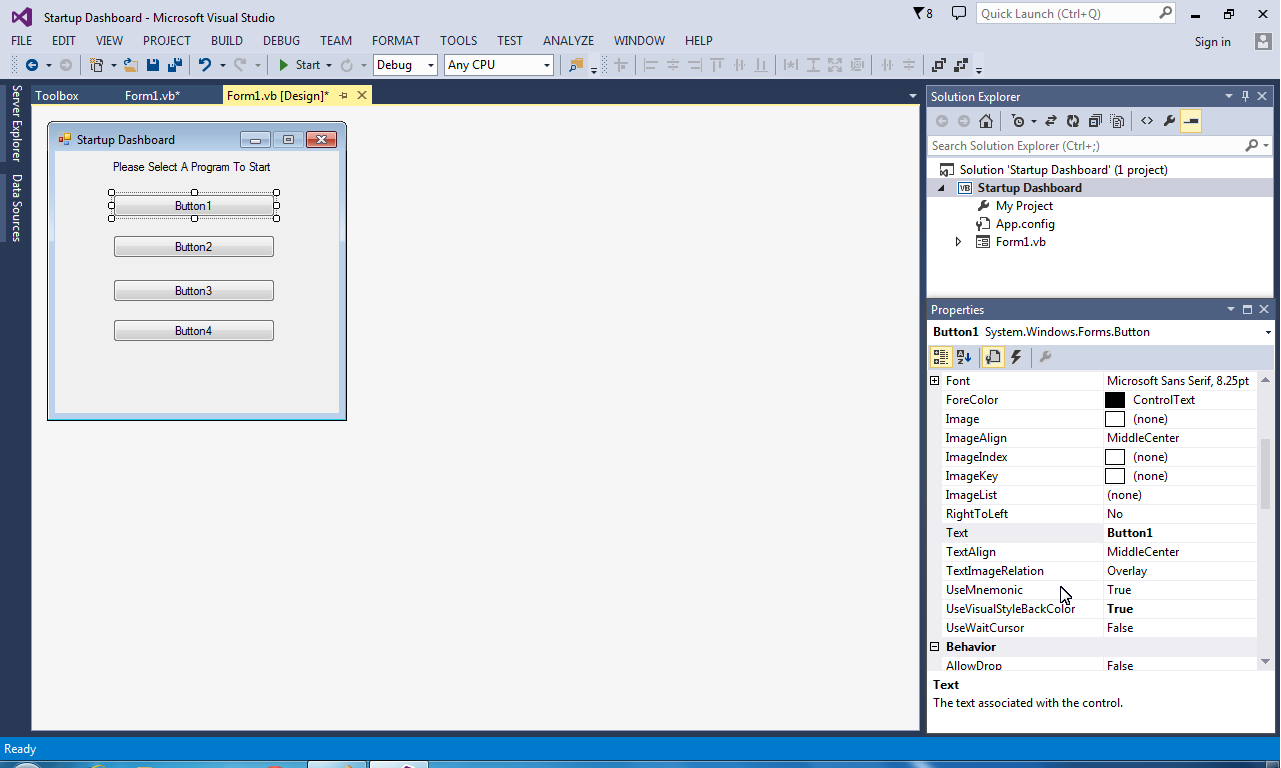This screenshot has width=1281, height=768.
Task: Click the notifications flag icon
Action: pos(923,14)
